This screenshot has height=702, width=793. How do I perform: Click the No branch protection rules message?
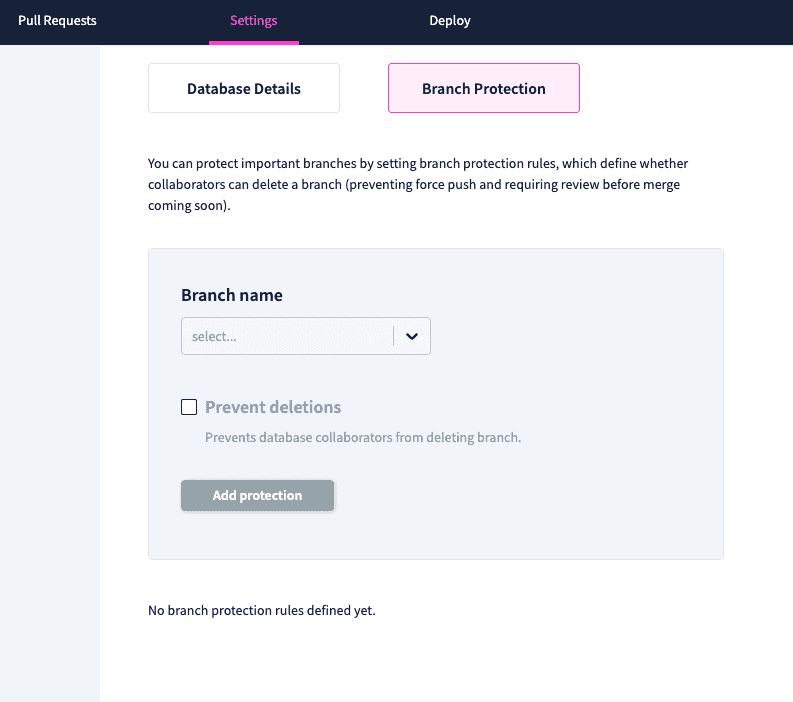(261, 610)
